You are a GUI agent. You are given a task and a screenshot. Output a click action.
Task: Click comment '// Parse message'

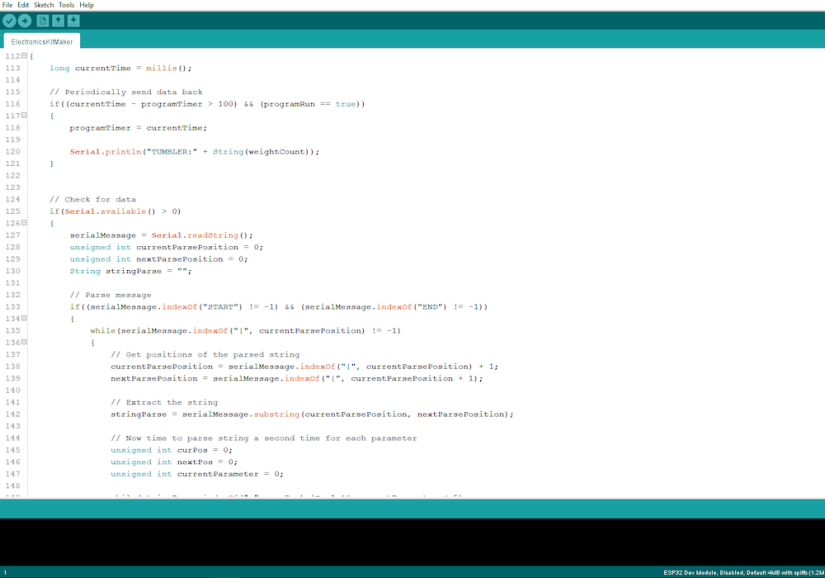(x=110, y=295)
